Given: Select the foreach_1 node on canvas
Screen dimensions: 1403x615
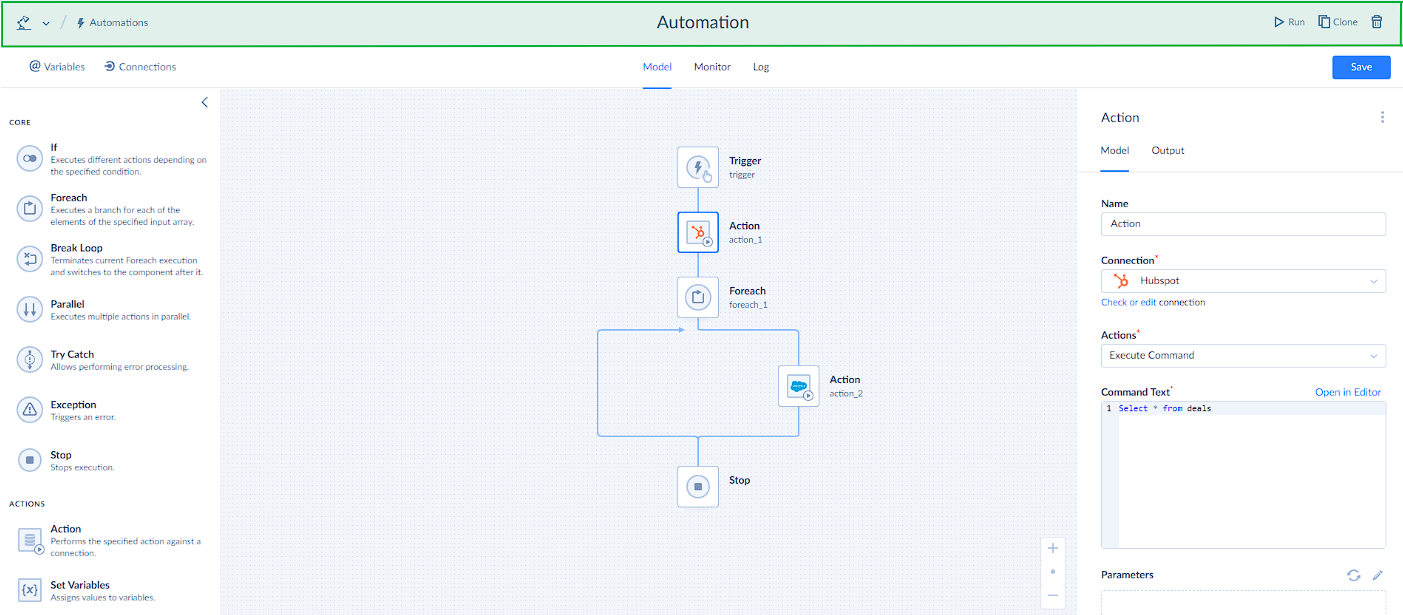Looking at the screenshot, I should (x=698, y=297).
